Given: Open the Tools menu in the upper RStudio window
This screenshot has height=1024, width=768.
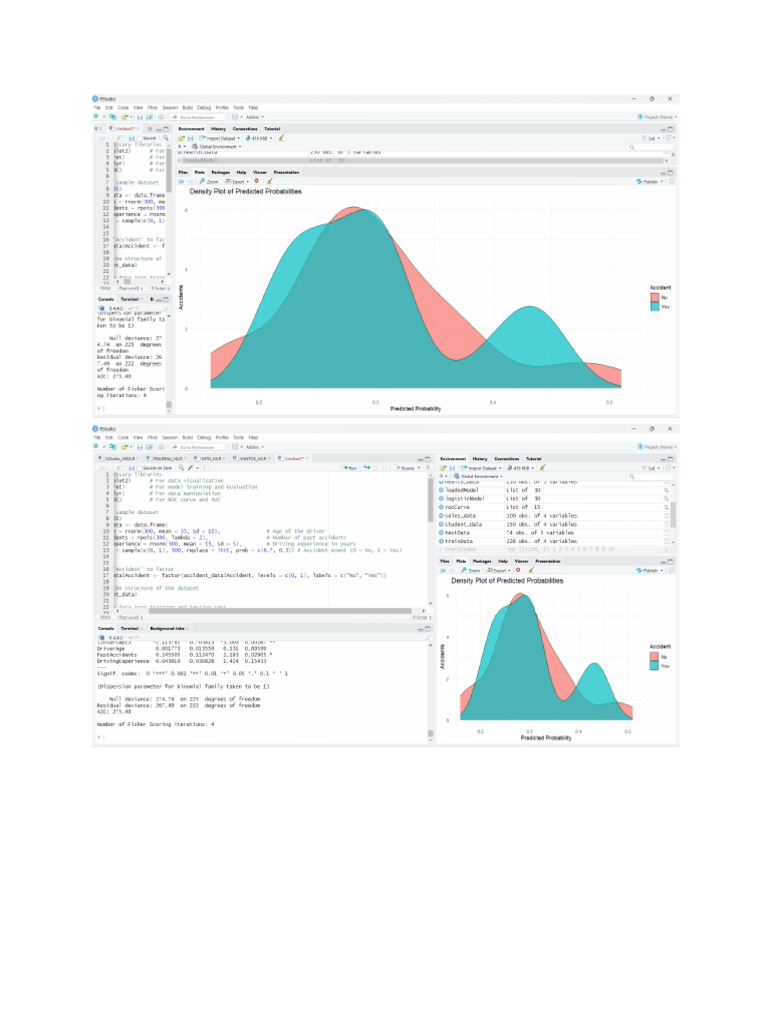Looking at the screenshot, I should 238,108.
